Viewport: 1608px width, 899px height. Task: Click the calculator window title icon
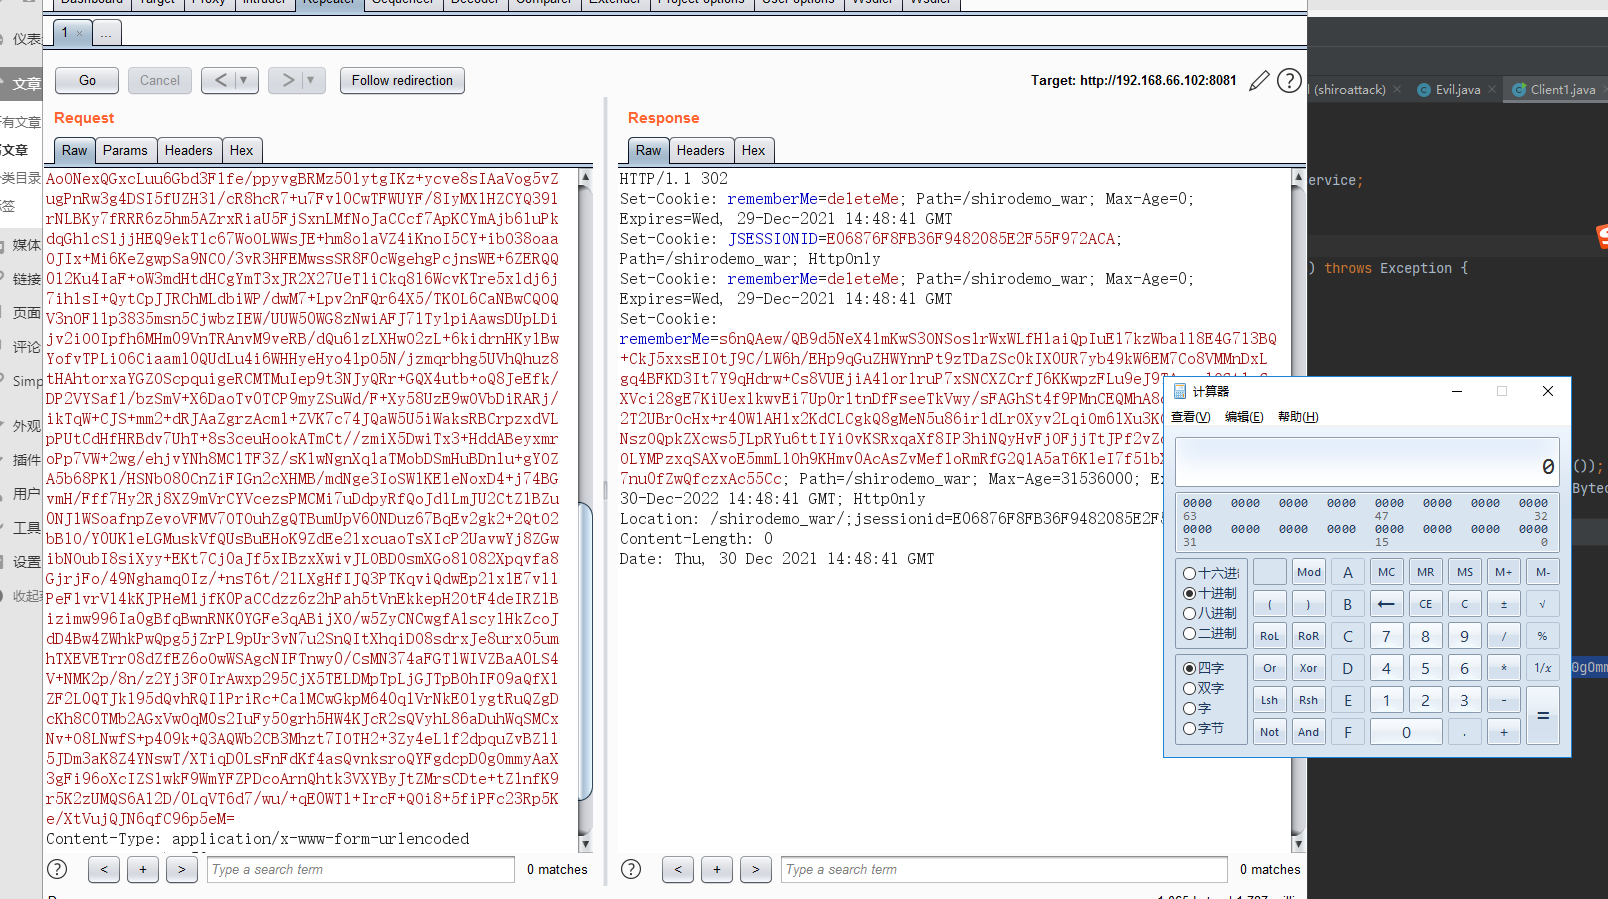pyautogui.click(x=1180, y=391)
